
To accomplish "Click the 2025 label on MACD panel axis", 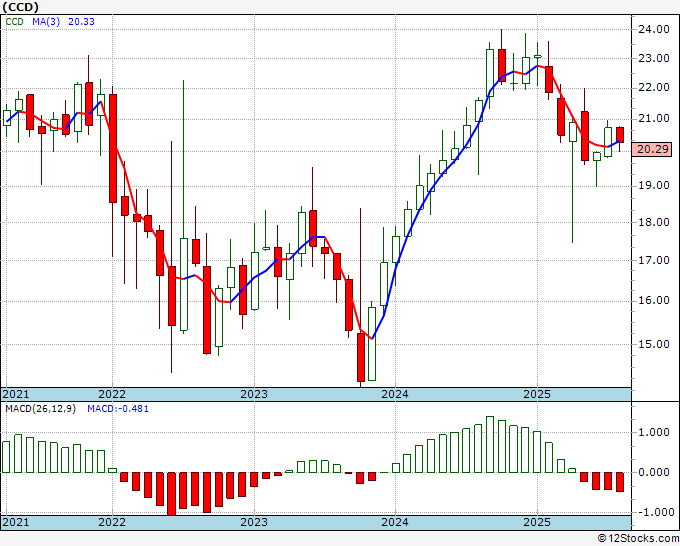I will pos(537,522).
